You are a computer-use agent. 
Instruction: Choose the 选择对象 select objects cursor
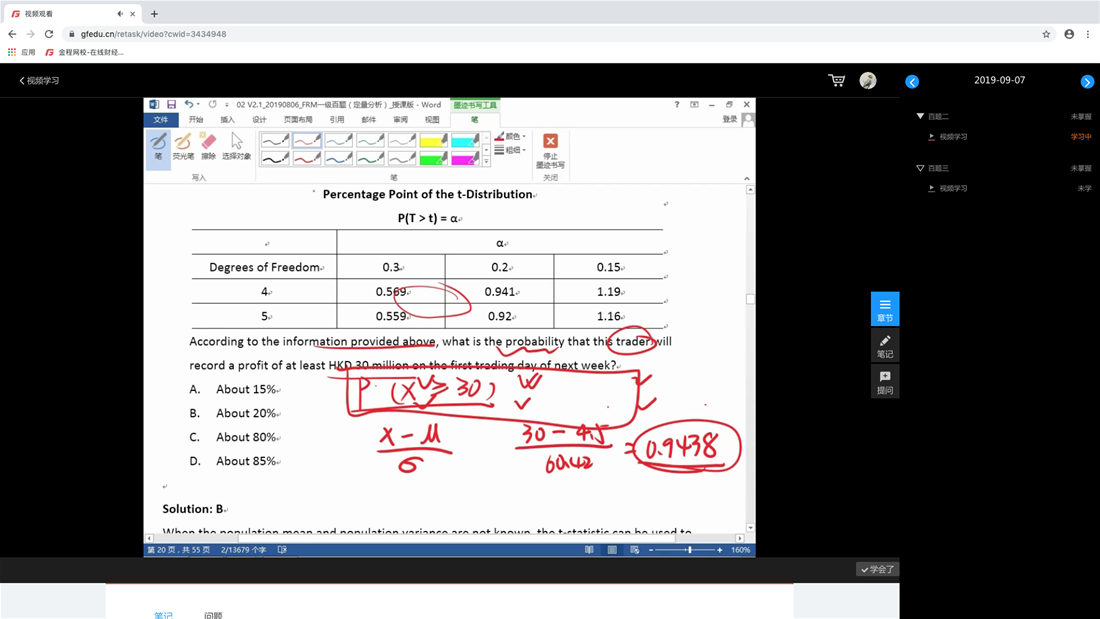[x=236, y=147]
